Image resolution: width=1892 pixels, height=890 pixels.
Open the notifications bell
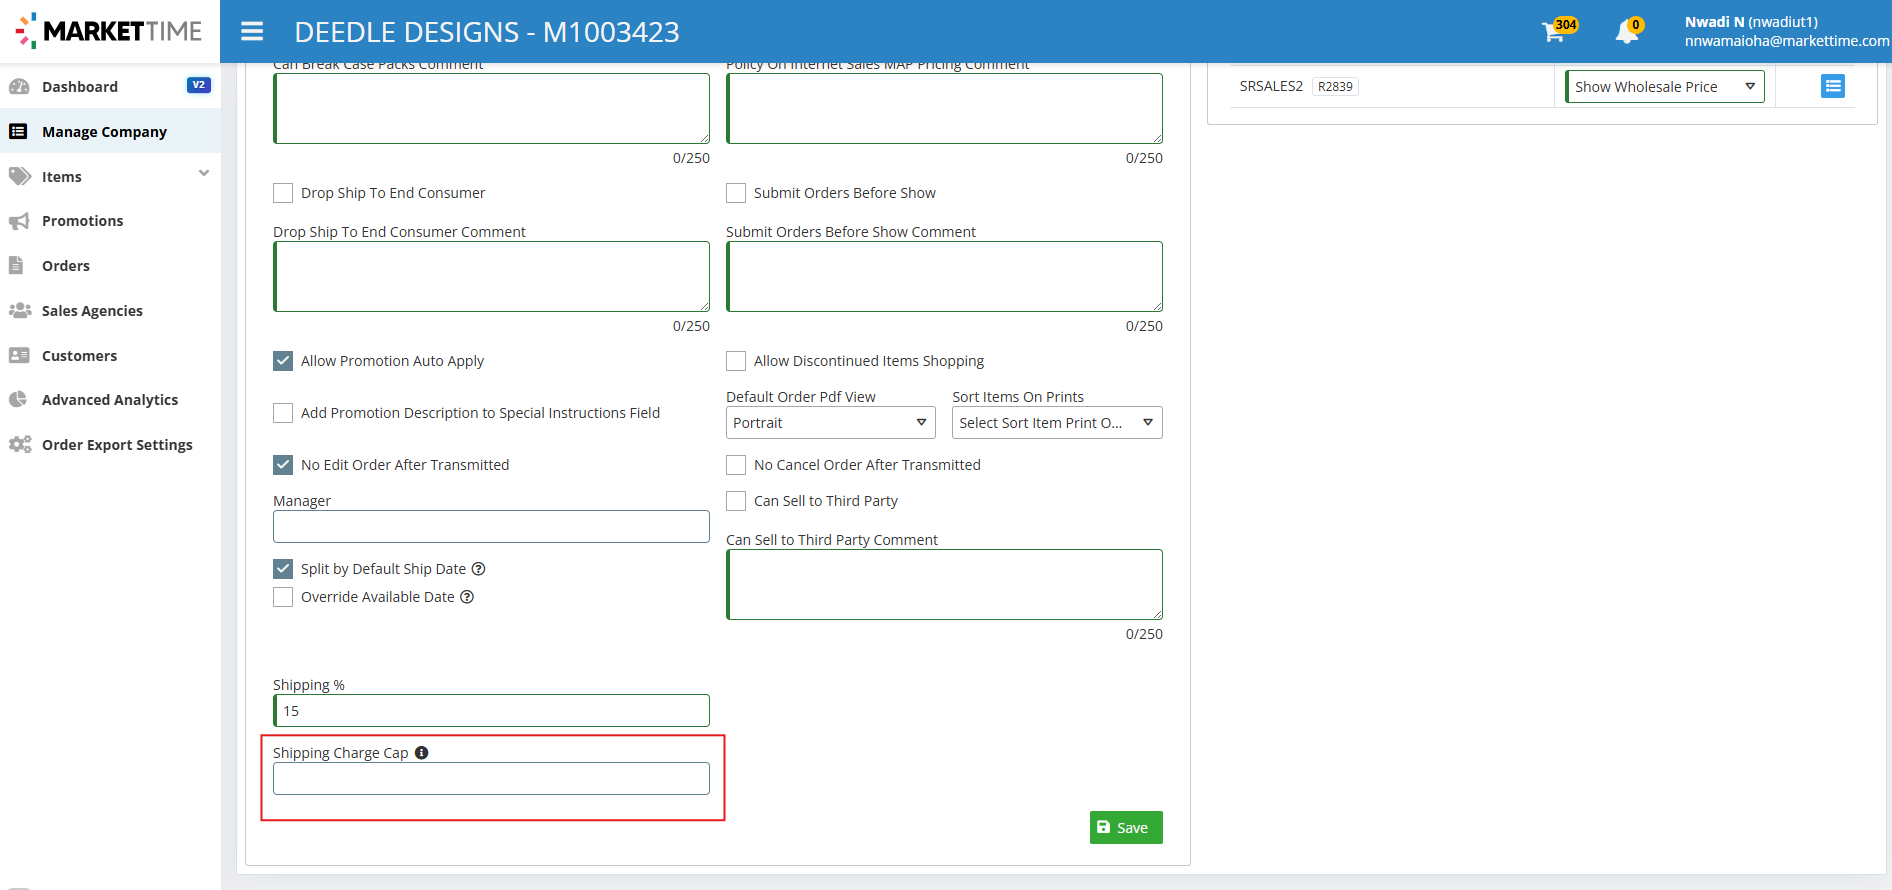click(1628, 31)
